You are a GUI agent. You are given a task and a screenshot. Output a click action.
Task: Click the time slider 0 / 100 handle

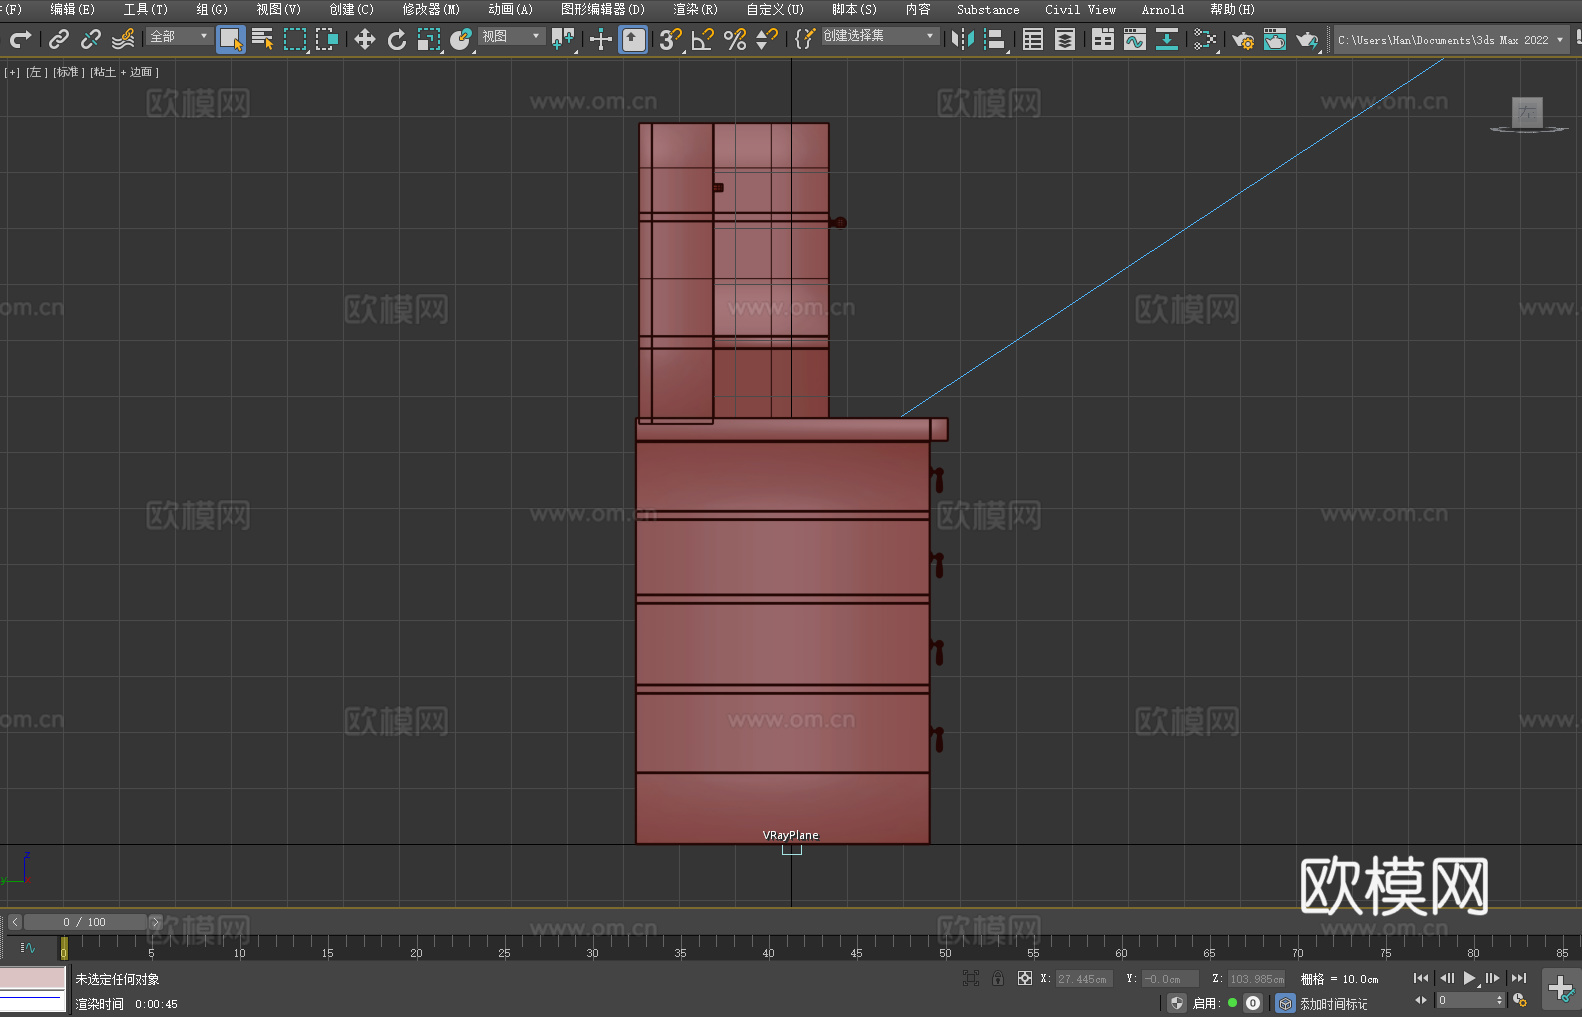(x=85, y=922)
